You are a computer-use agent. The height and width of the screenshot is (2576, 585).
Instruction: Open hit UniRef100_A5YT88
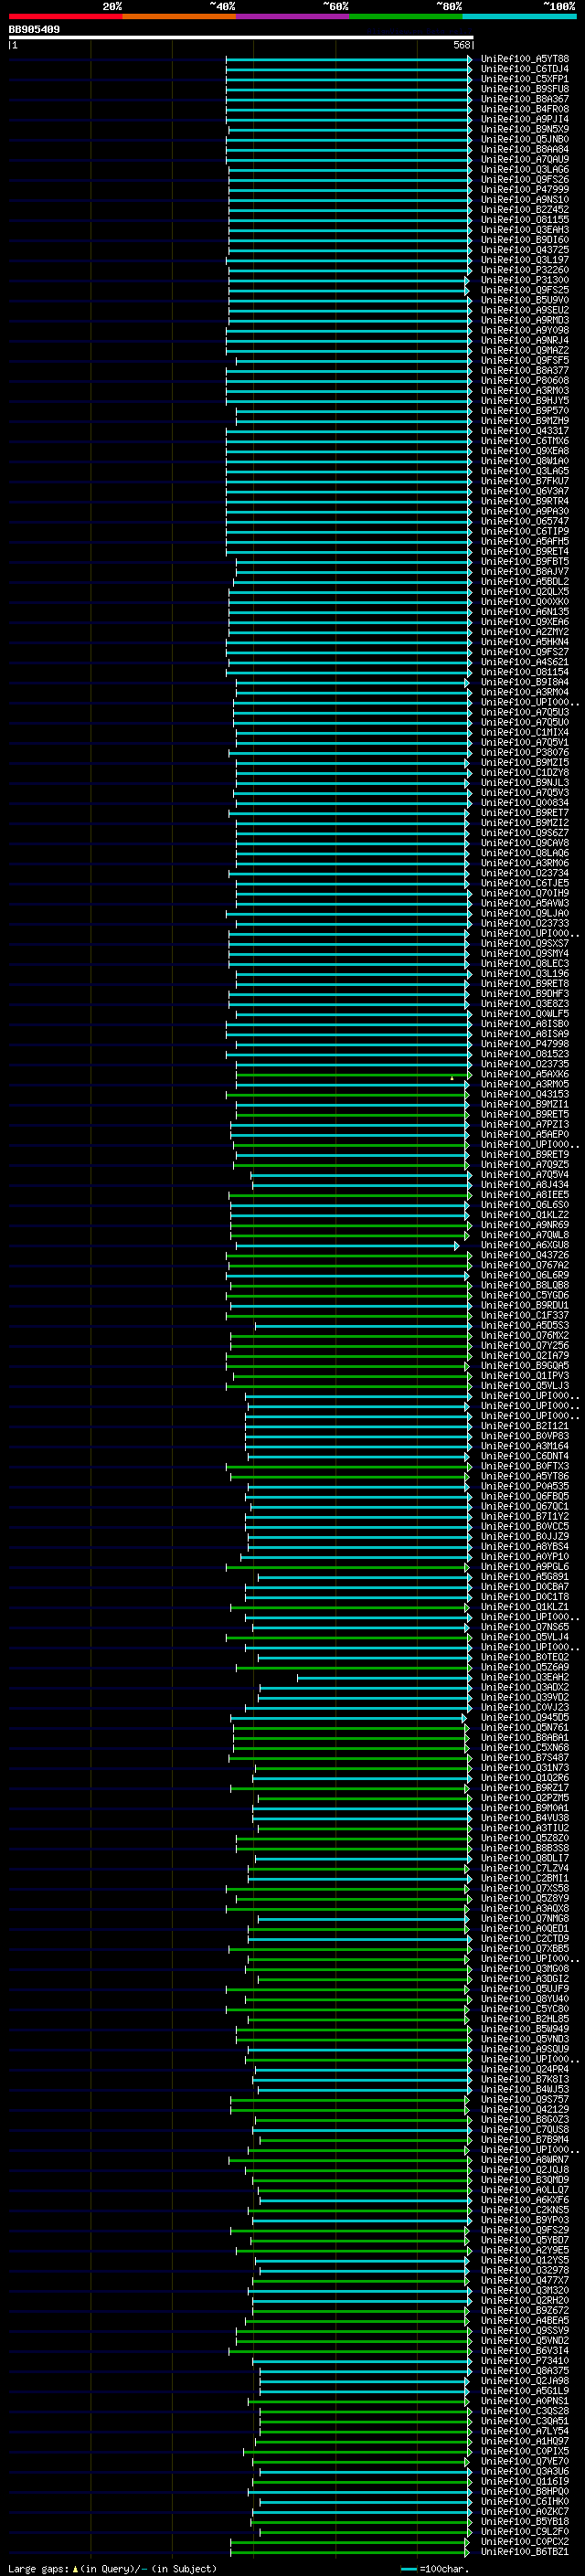[x=525, y=59]
